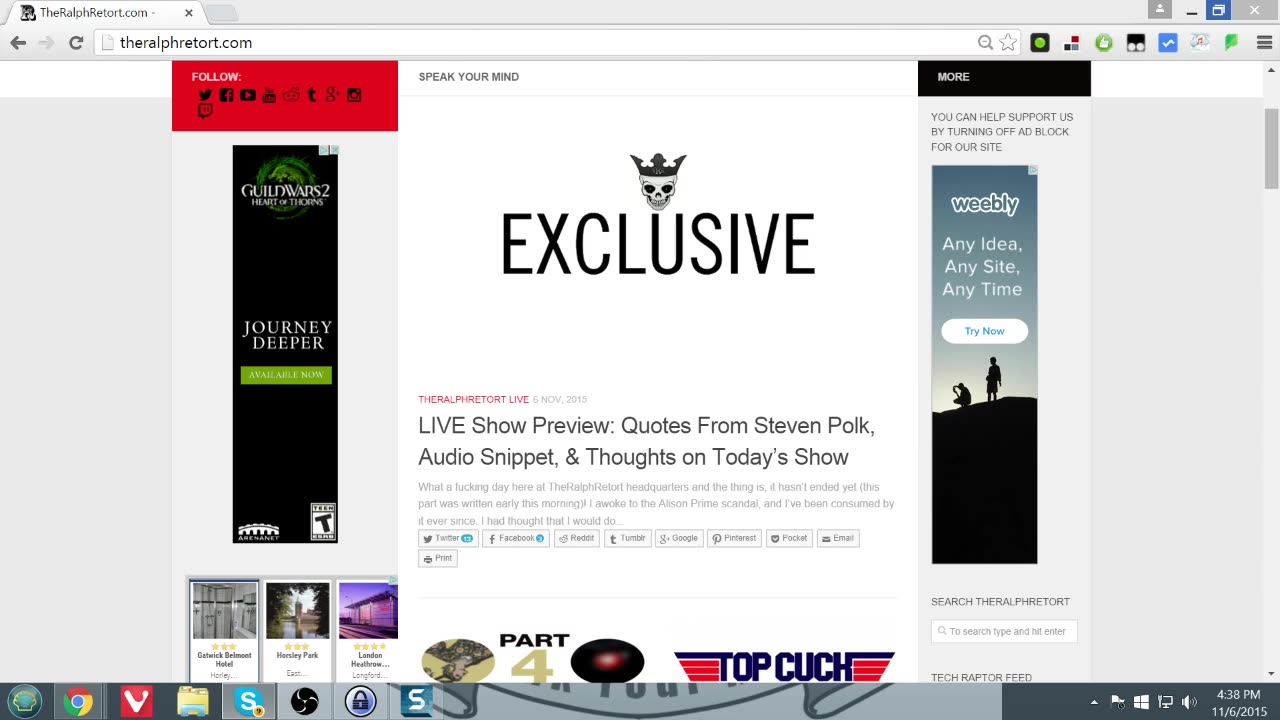Open the Twitter follow icon
This screenshot has height=720, width=1280.
coord(205,95)
